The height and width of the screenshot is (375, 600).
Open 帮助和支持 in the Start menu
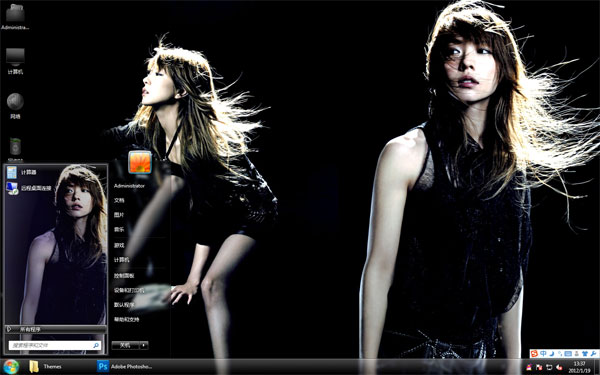[x=126, y=320]
